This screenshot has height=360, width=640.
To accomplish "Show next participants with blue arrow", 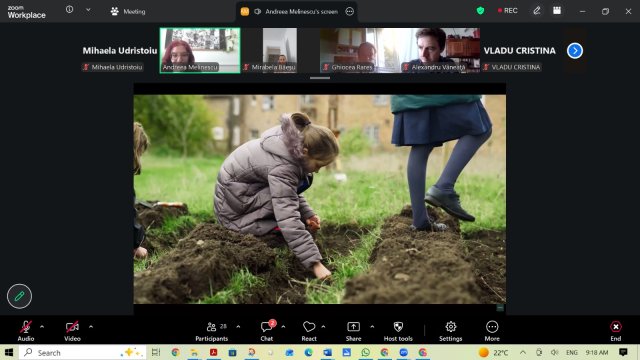I will (575, 51).
